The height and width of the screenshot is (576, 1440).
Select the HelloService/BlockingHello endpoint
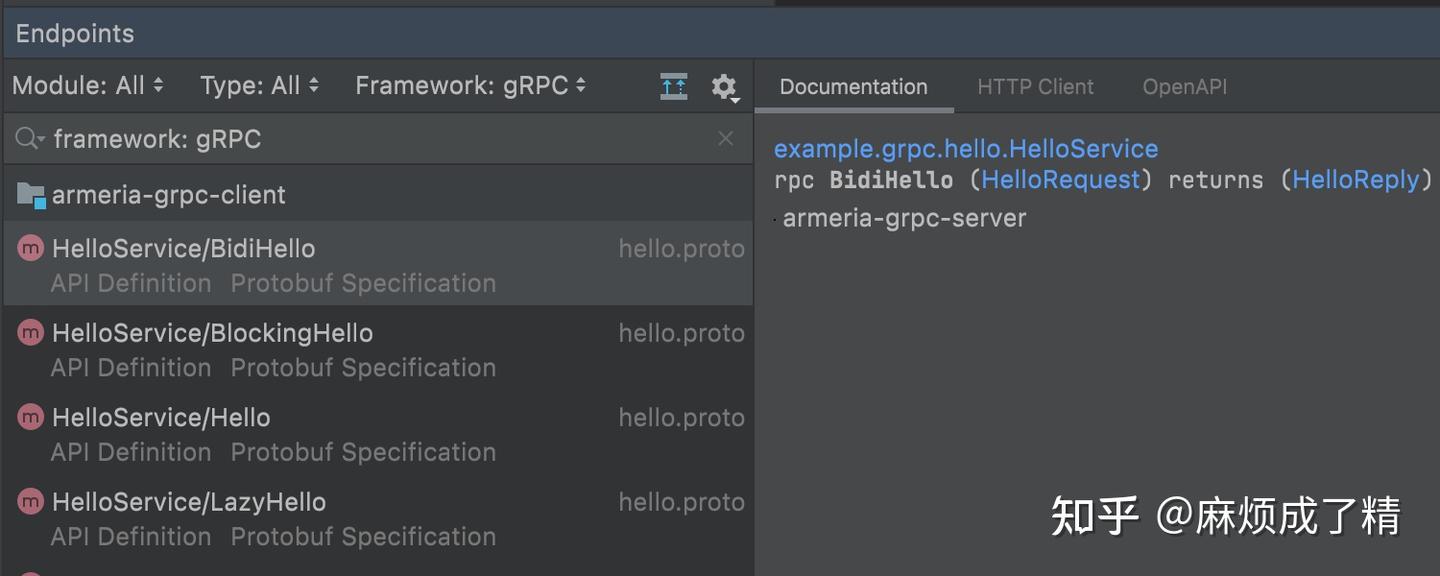coord(378,349)
